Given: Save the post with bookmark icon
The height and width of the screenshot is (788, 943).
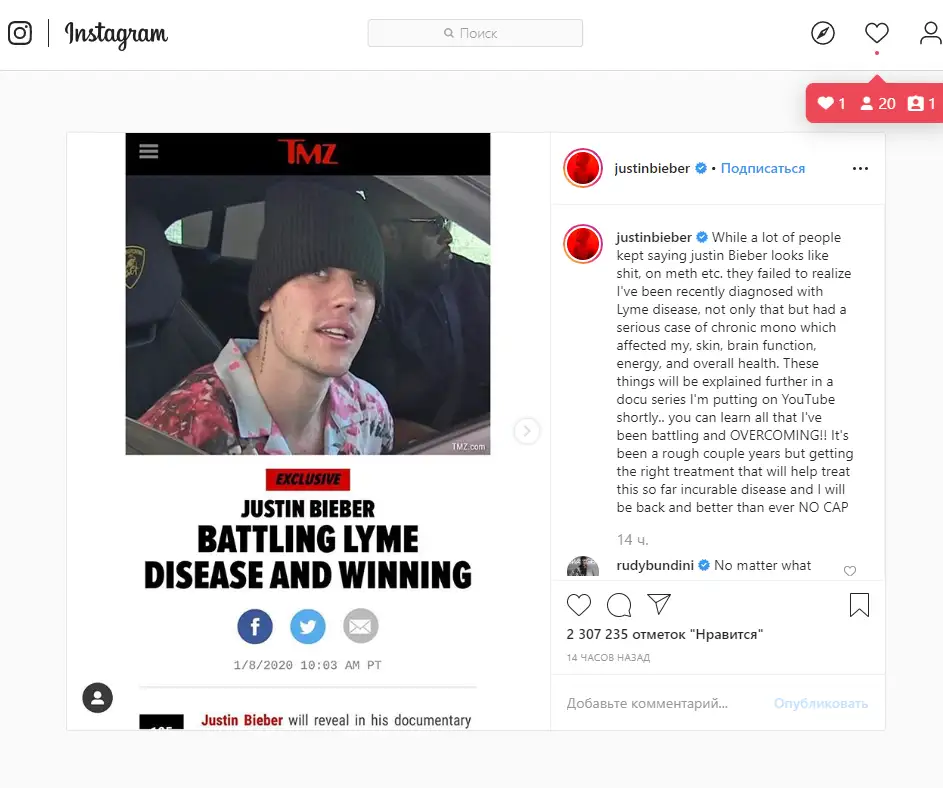Looking at the screenshot, I should click(x=859, y=605).
